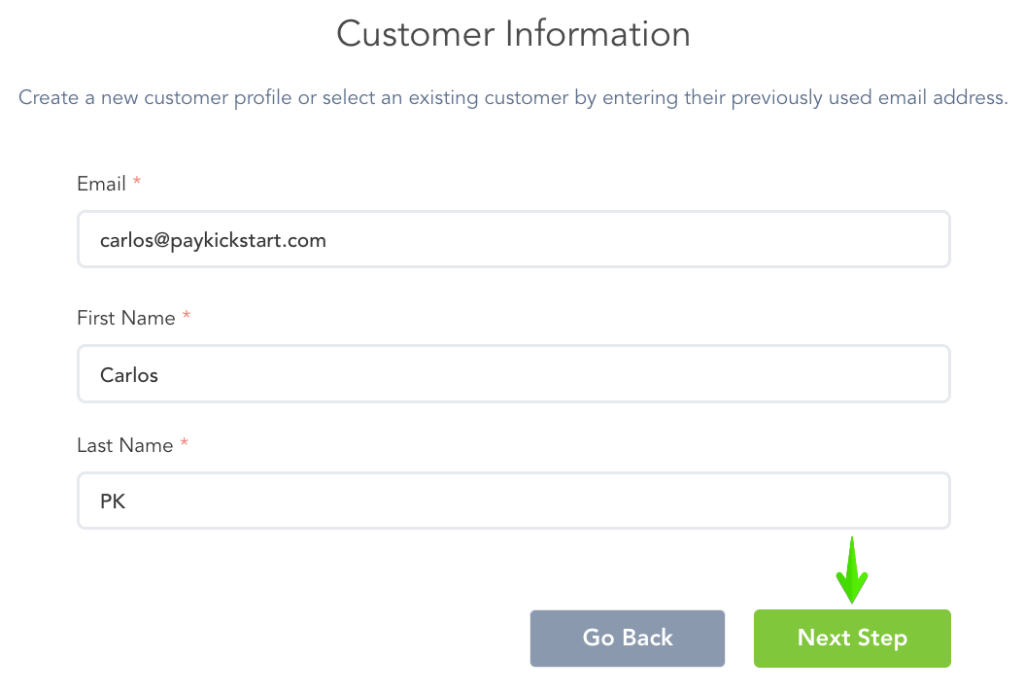Click the red asterisk beside Email
This screenshot has width=1024, height=692.
tap(137, 183)
